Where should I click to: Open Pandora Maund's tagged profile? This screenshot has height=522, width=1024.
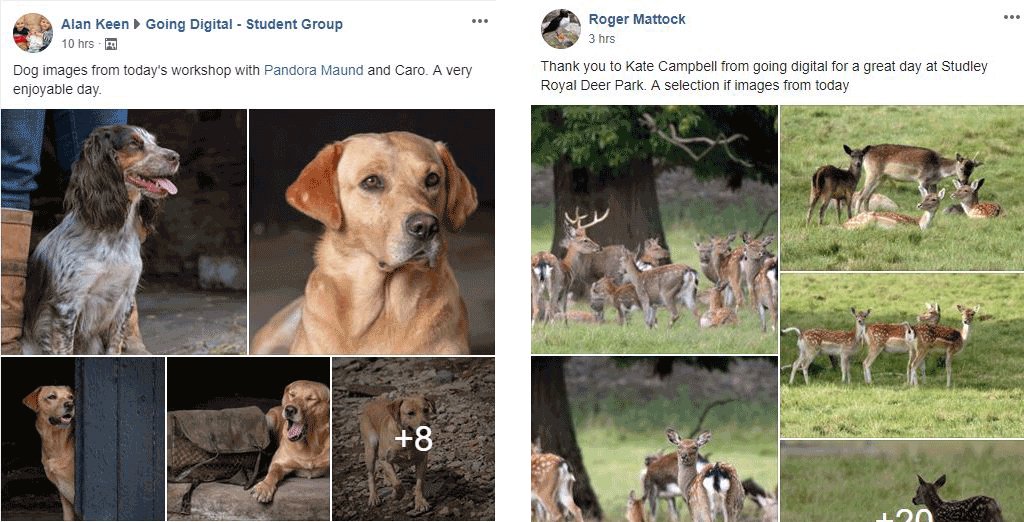click(313, 71)
